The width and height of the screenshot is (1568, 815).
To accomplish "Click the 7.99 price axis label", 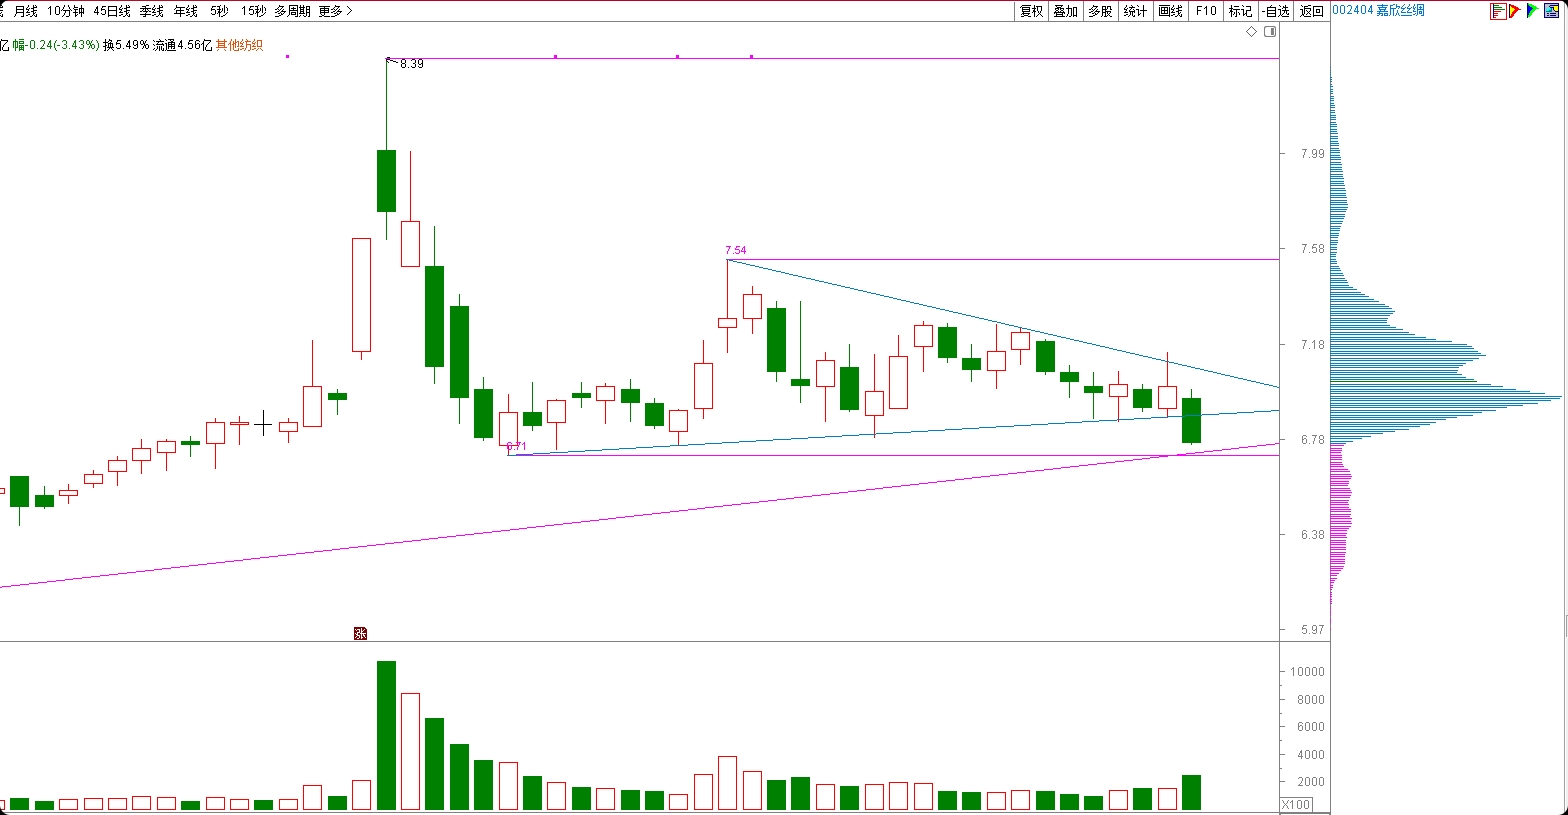I will [1312, 154].
